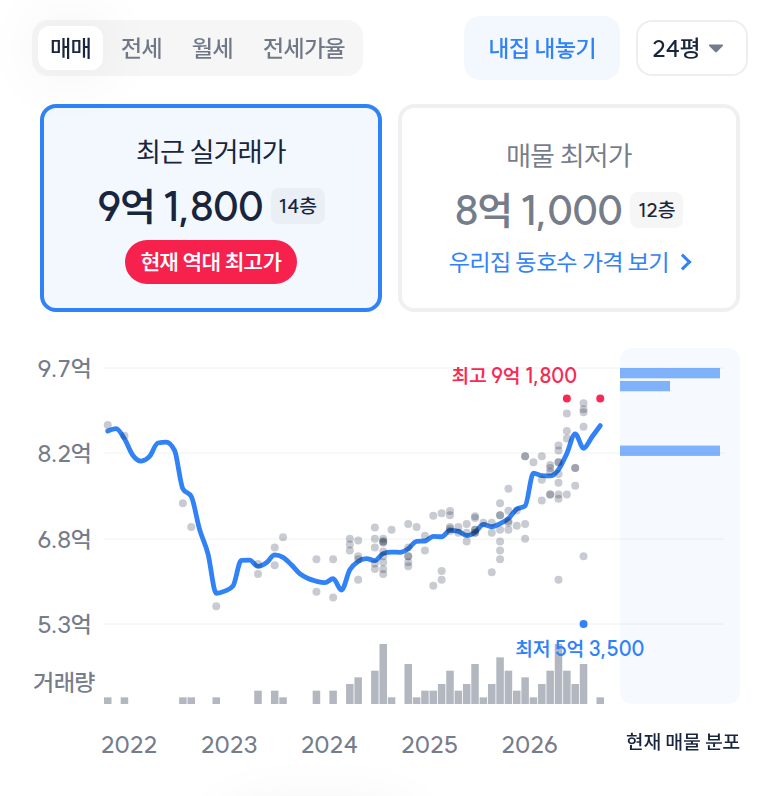Click the rightmost red highest-price dot
Viewport: 780px width, 796px height.
(600, 399)
